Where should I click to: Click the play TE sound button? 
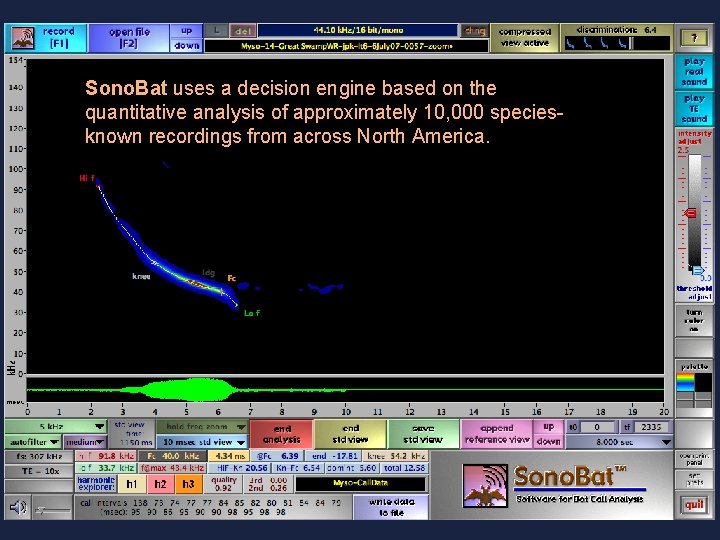[694, 109]
